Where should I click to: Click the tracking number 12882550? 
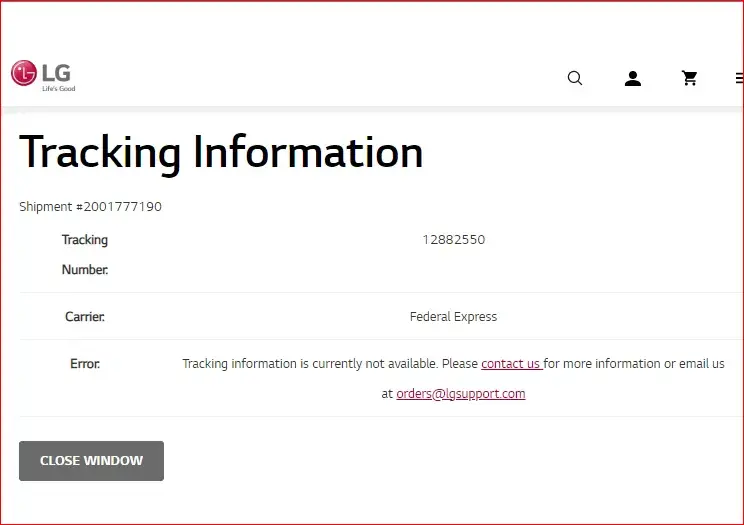pos(453,240)
